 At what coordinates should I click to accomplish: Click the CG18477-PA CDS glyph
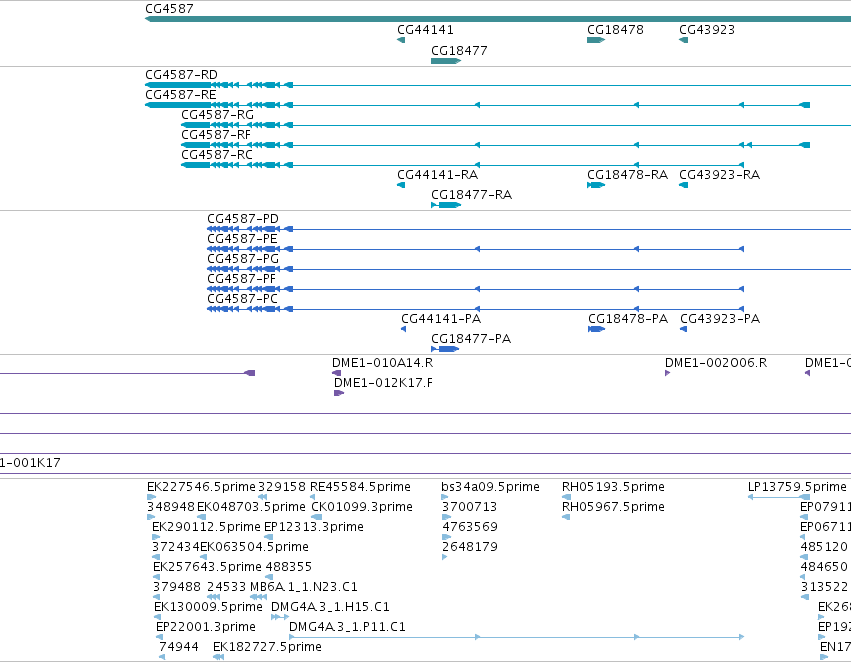445,349
